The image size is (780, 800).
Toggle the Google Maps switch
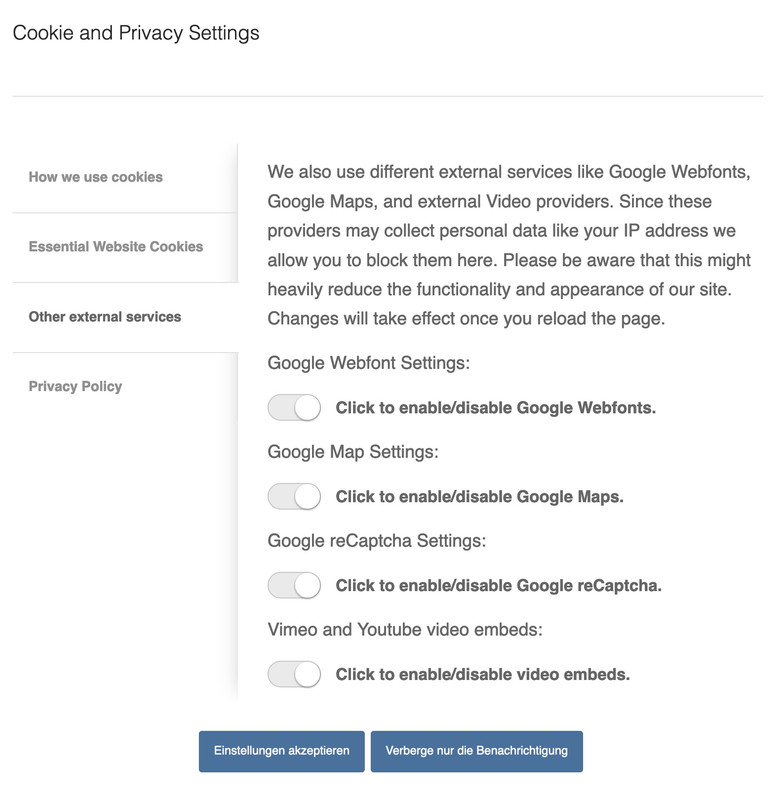[294, 496]
